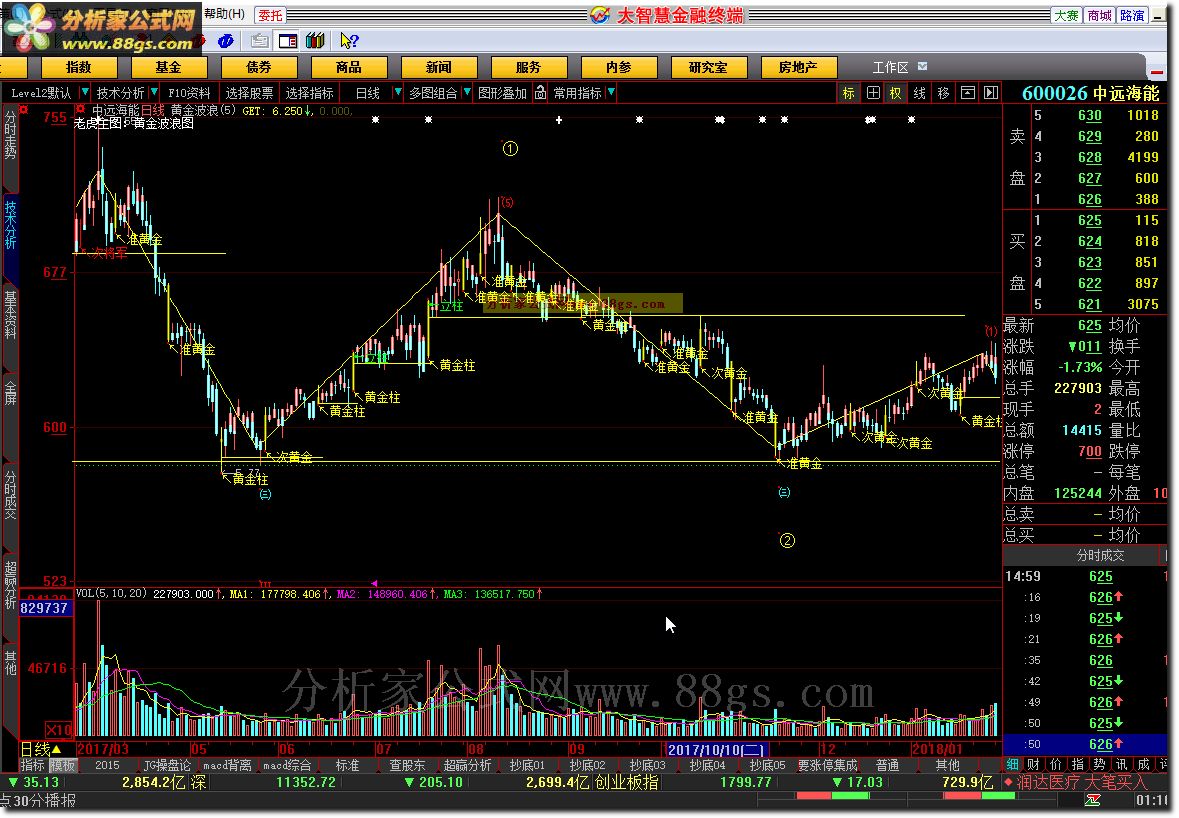Image resolution: width=1179 pixels, height=818 pixels.
Task: Toggle the 权 rights adjustment button
Action: (x=896, y=92)
